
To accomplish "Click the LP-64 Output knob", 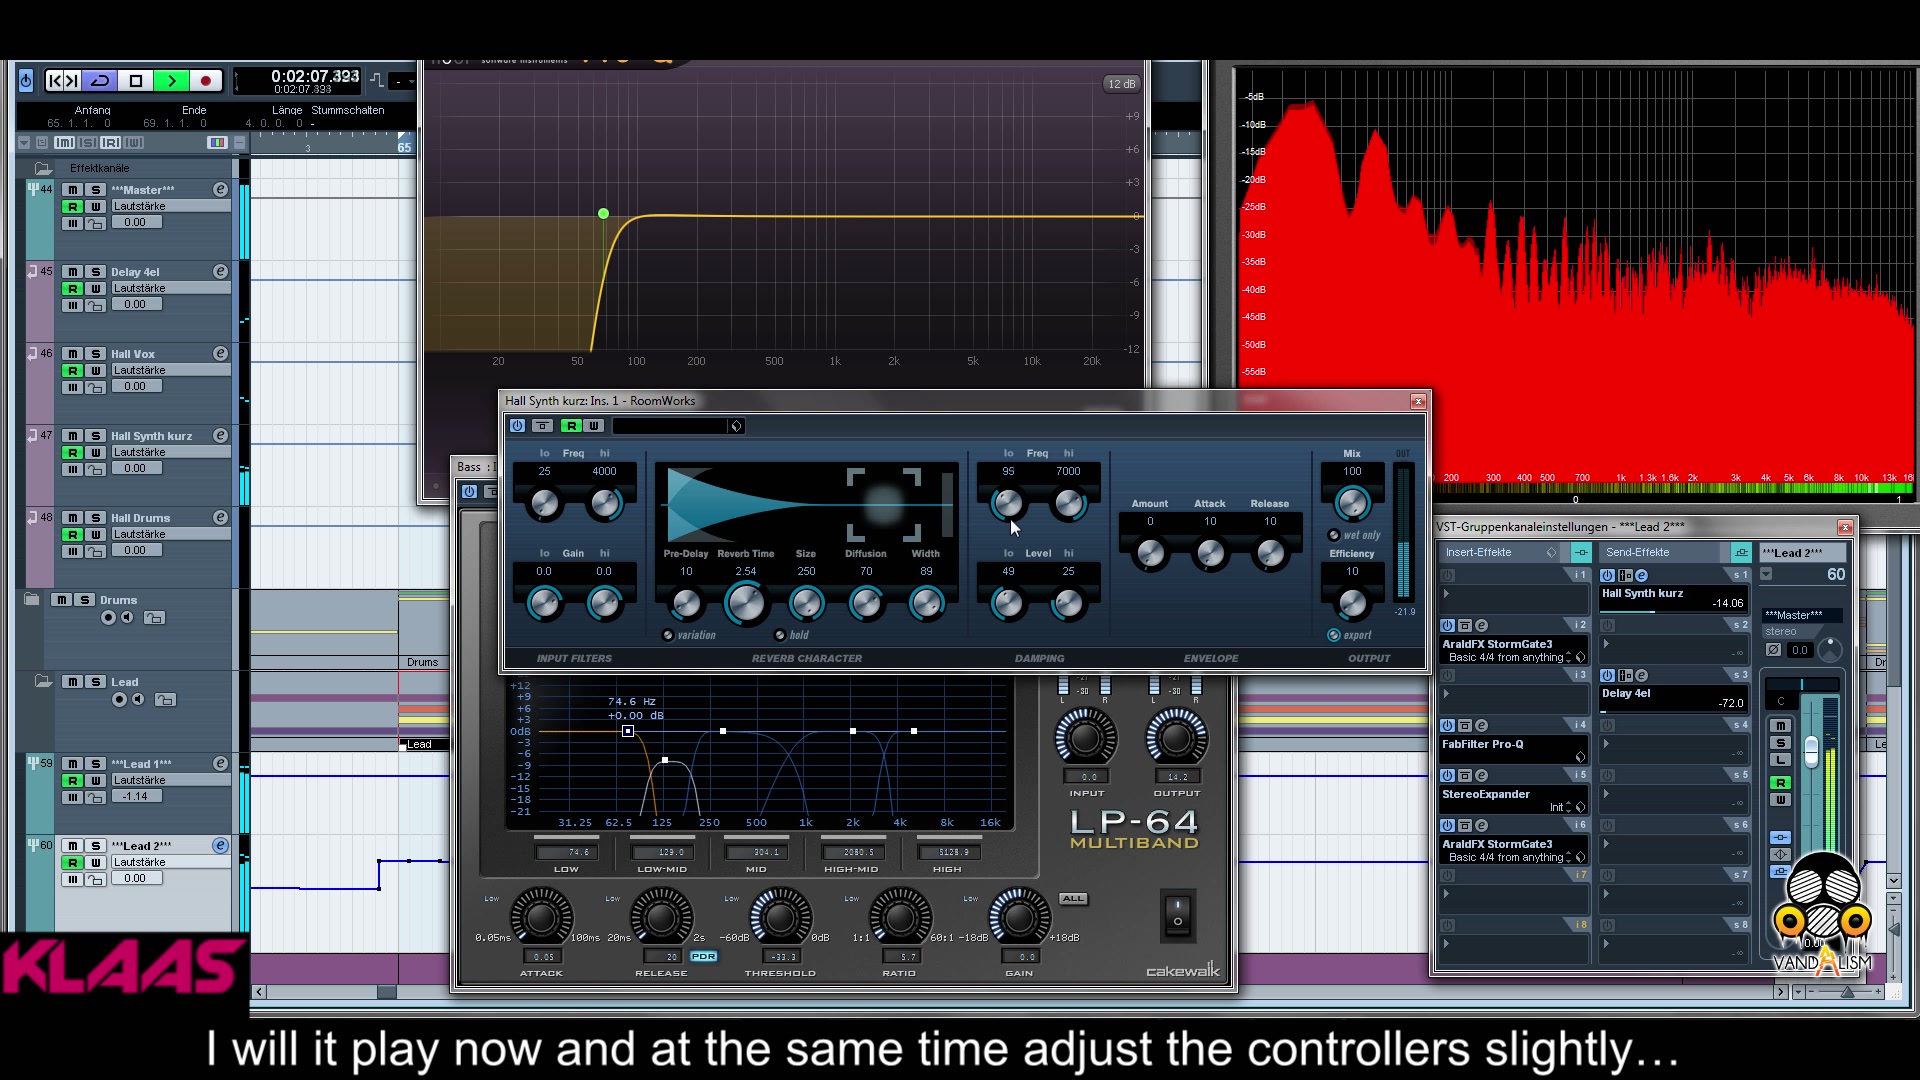I will pyautogui.click(x=1176, y=739).
